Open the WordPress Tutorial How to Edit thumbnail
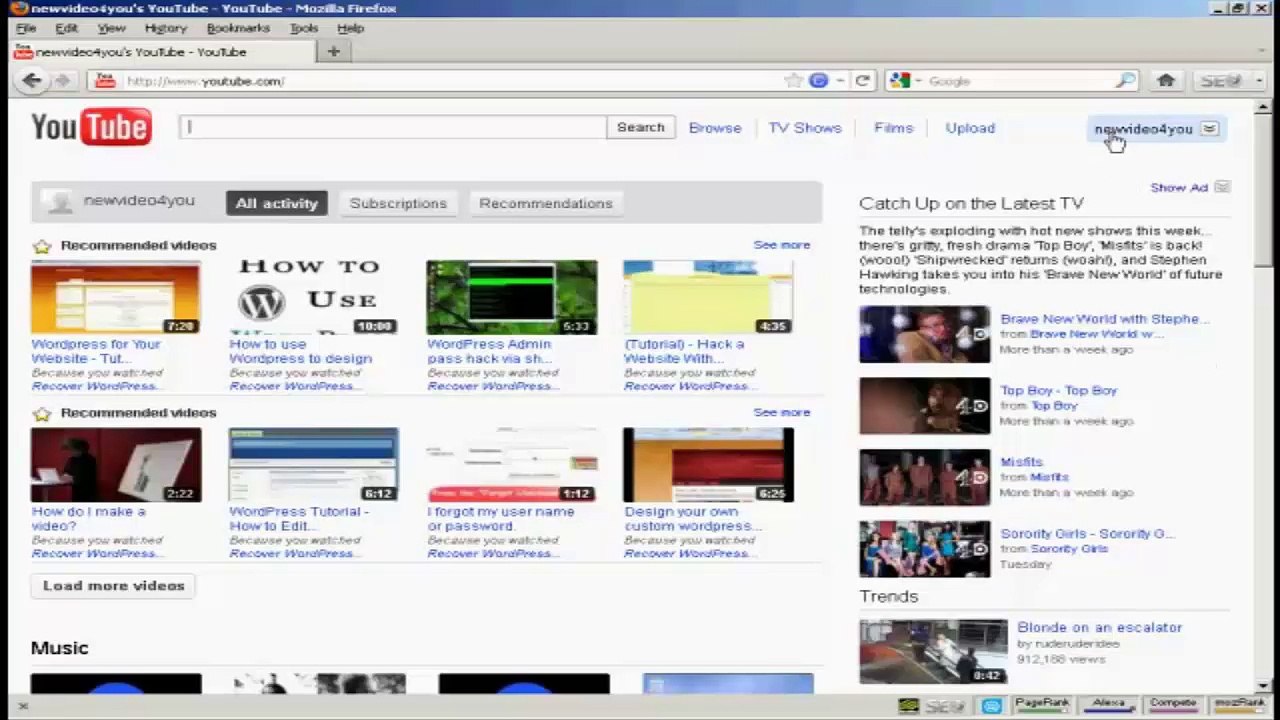The width and height of the screenshot is (1280, 720). pyautogui.click(x=313, y=464)
